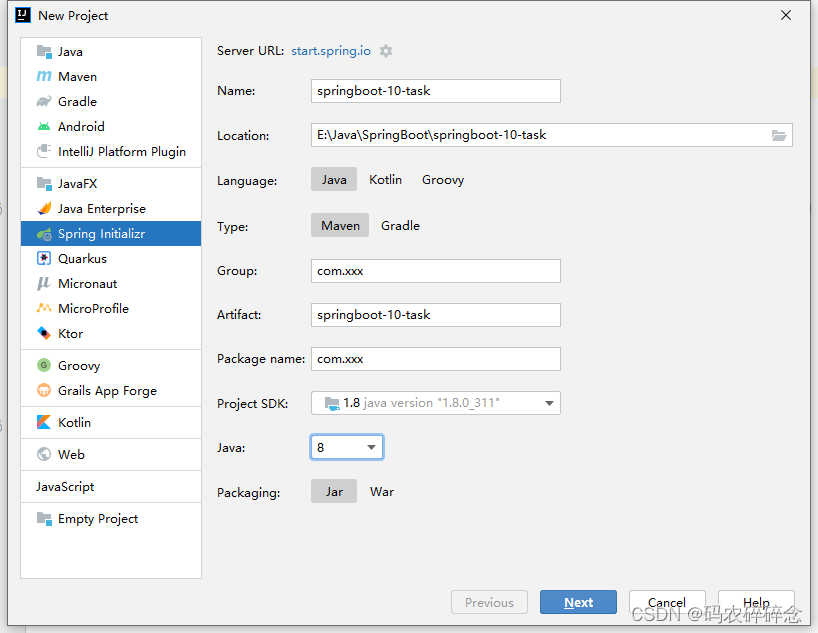Viewport: 818px width, 633px height.
Task: Choose Gradle as the project type option
Action: (x=400, y=225)
